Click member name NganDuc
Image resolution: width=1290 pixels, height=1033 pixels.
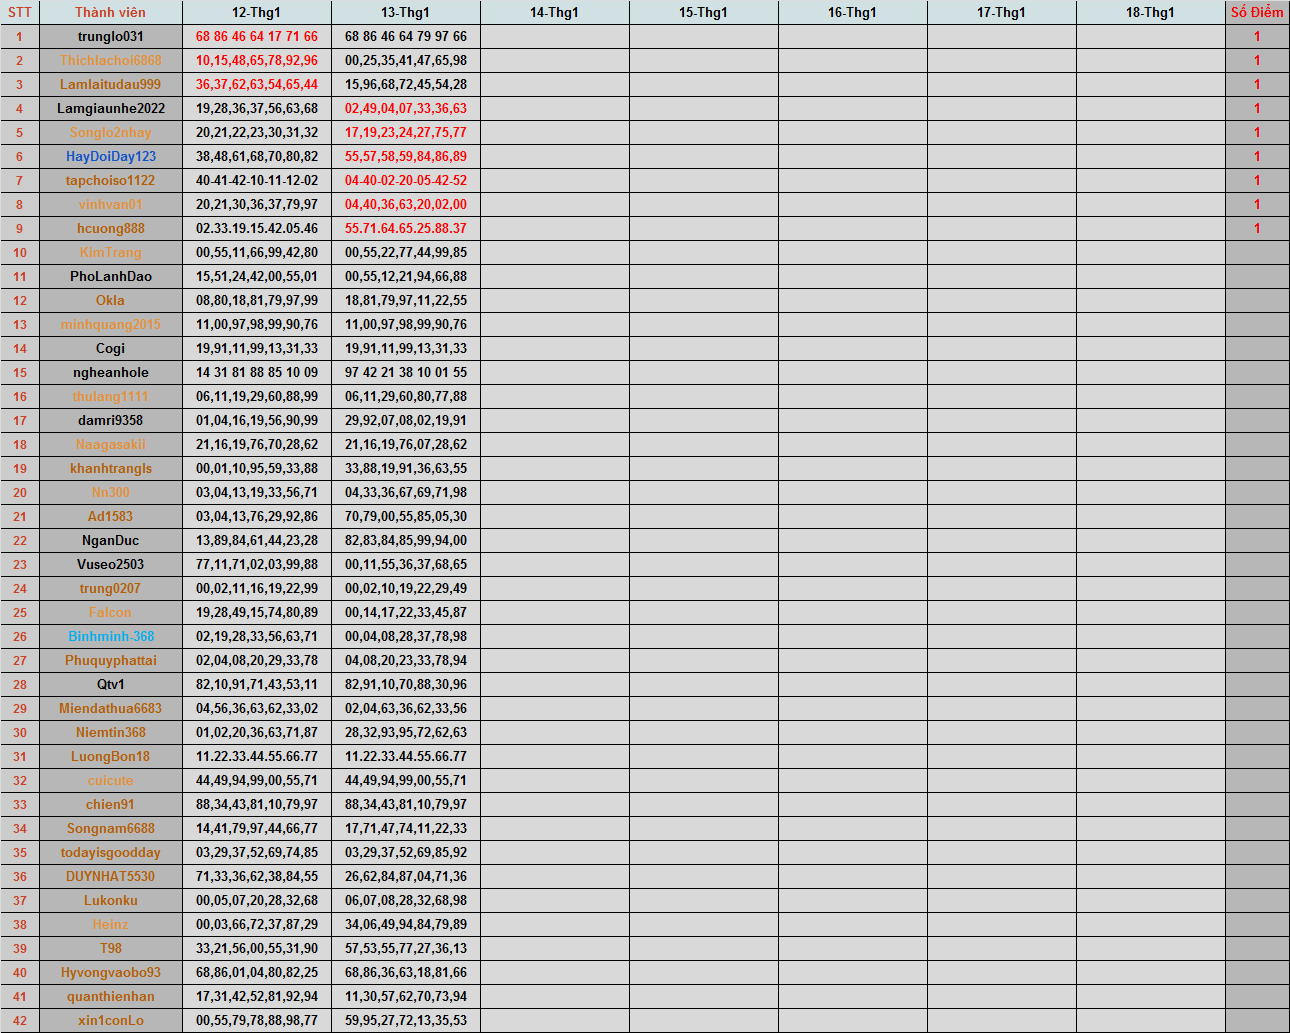click(110, 540)
